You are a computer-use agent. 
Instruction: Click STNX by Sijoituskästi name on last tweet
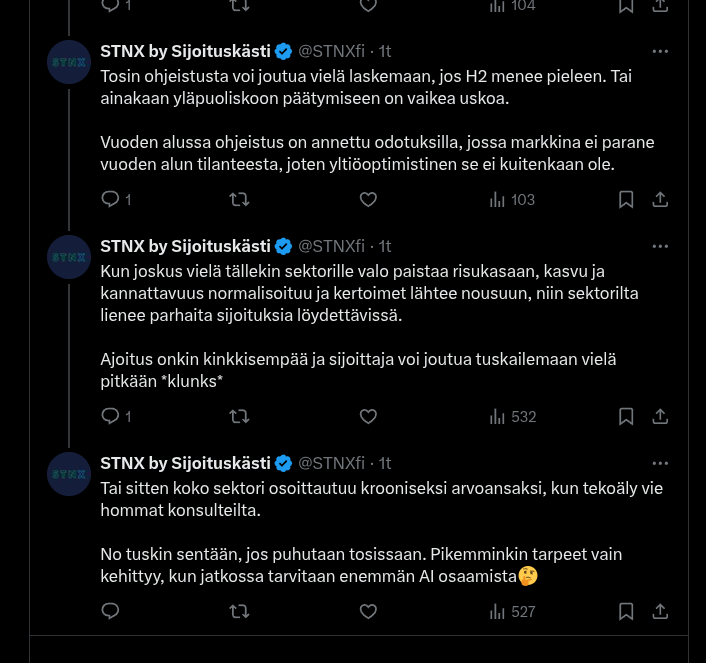[185, 463]
